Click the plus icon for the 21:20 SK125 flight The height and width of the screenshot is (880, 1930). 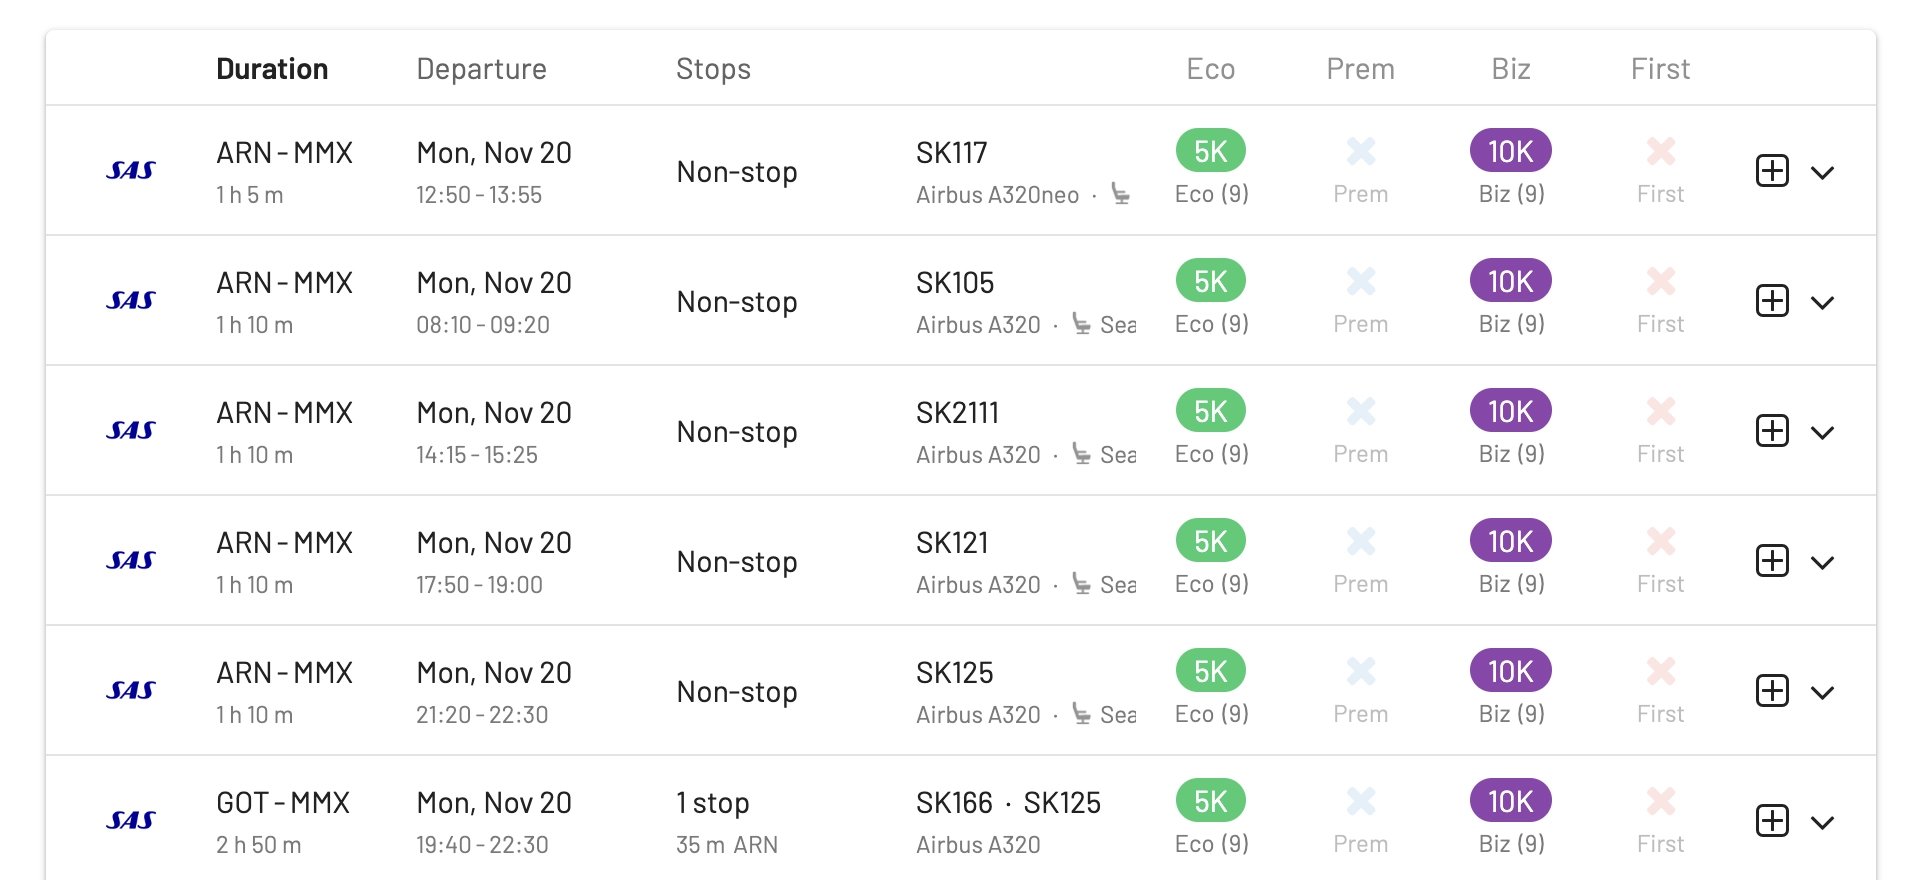point(1772,691)
